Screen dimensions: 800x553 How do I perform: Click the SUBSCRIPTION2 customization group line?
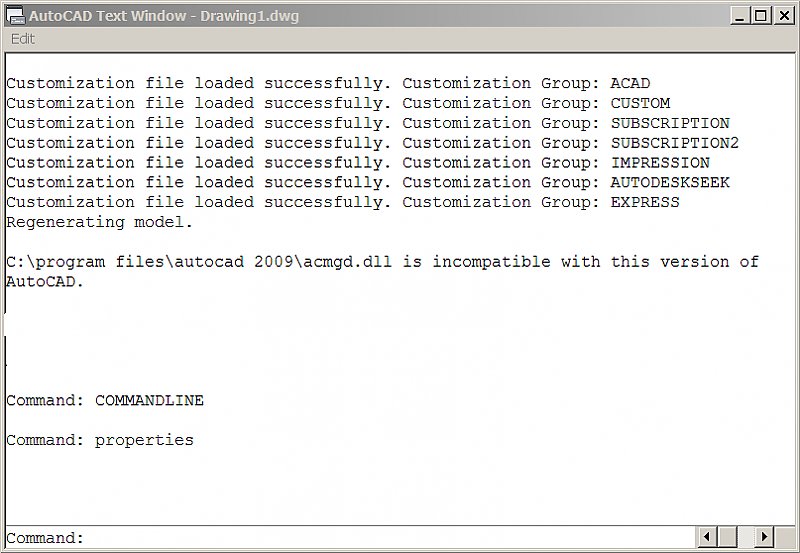(x=372, y=143)
